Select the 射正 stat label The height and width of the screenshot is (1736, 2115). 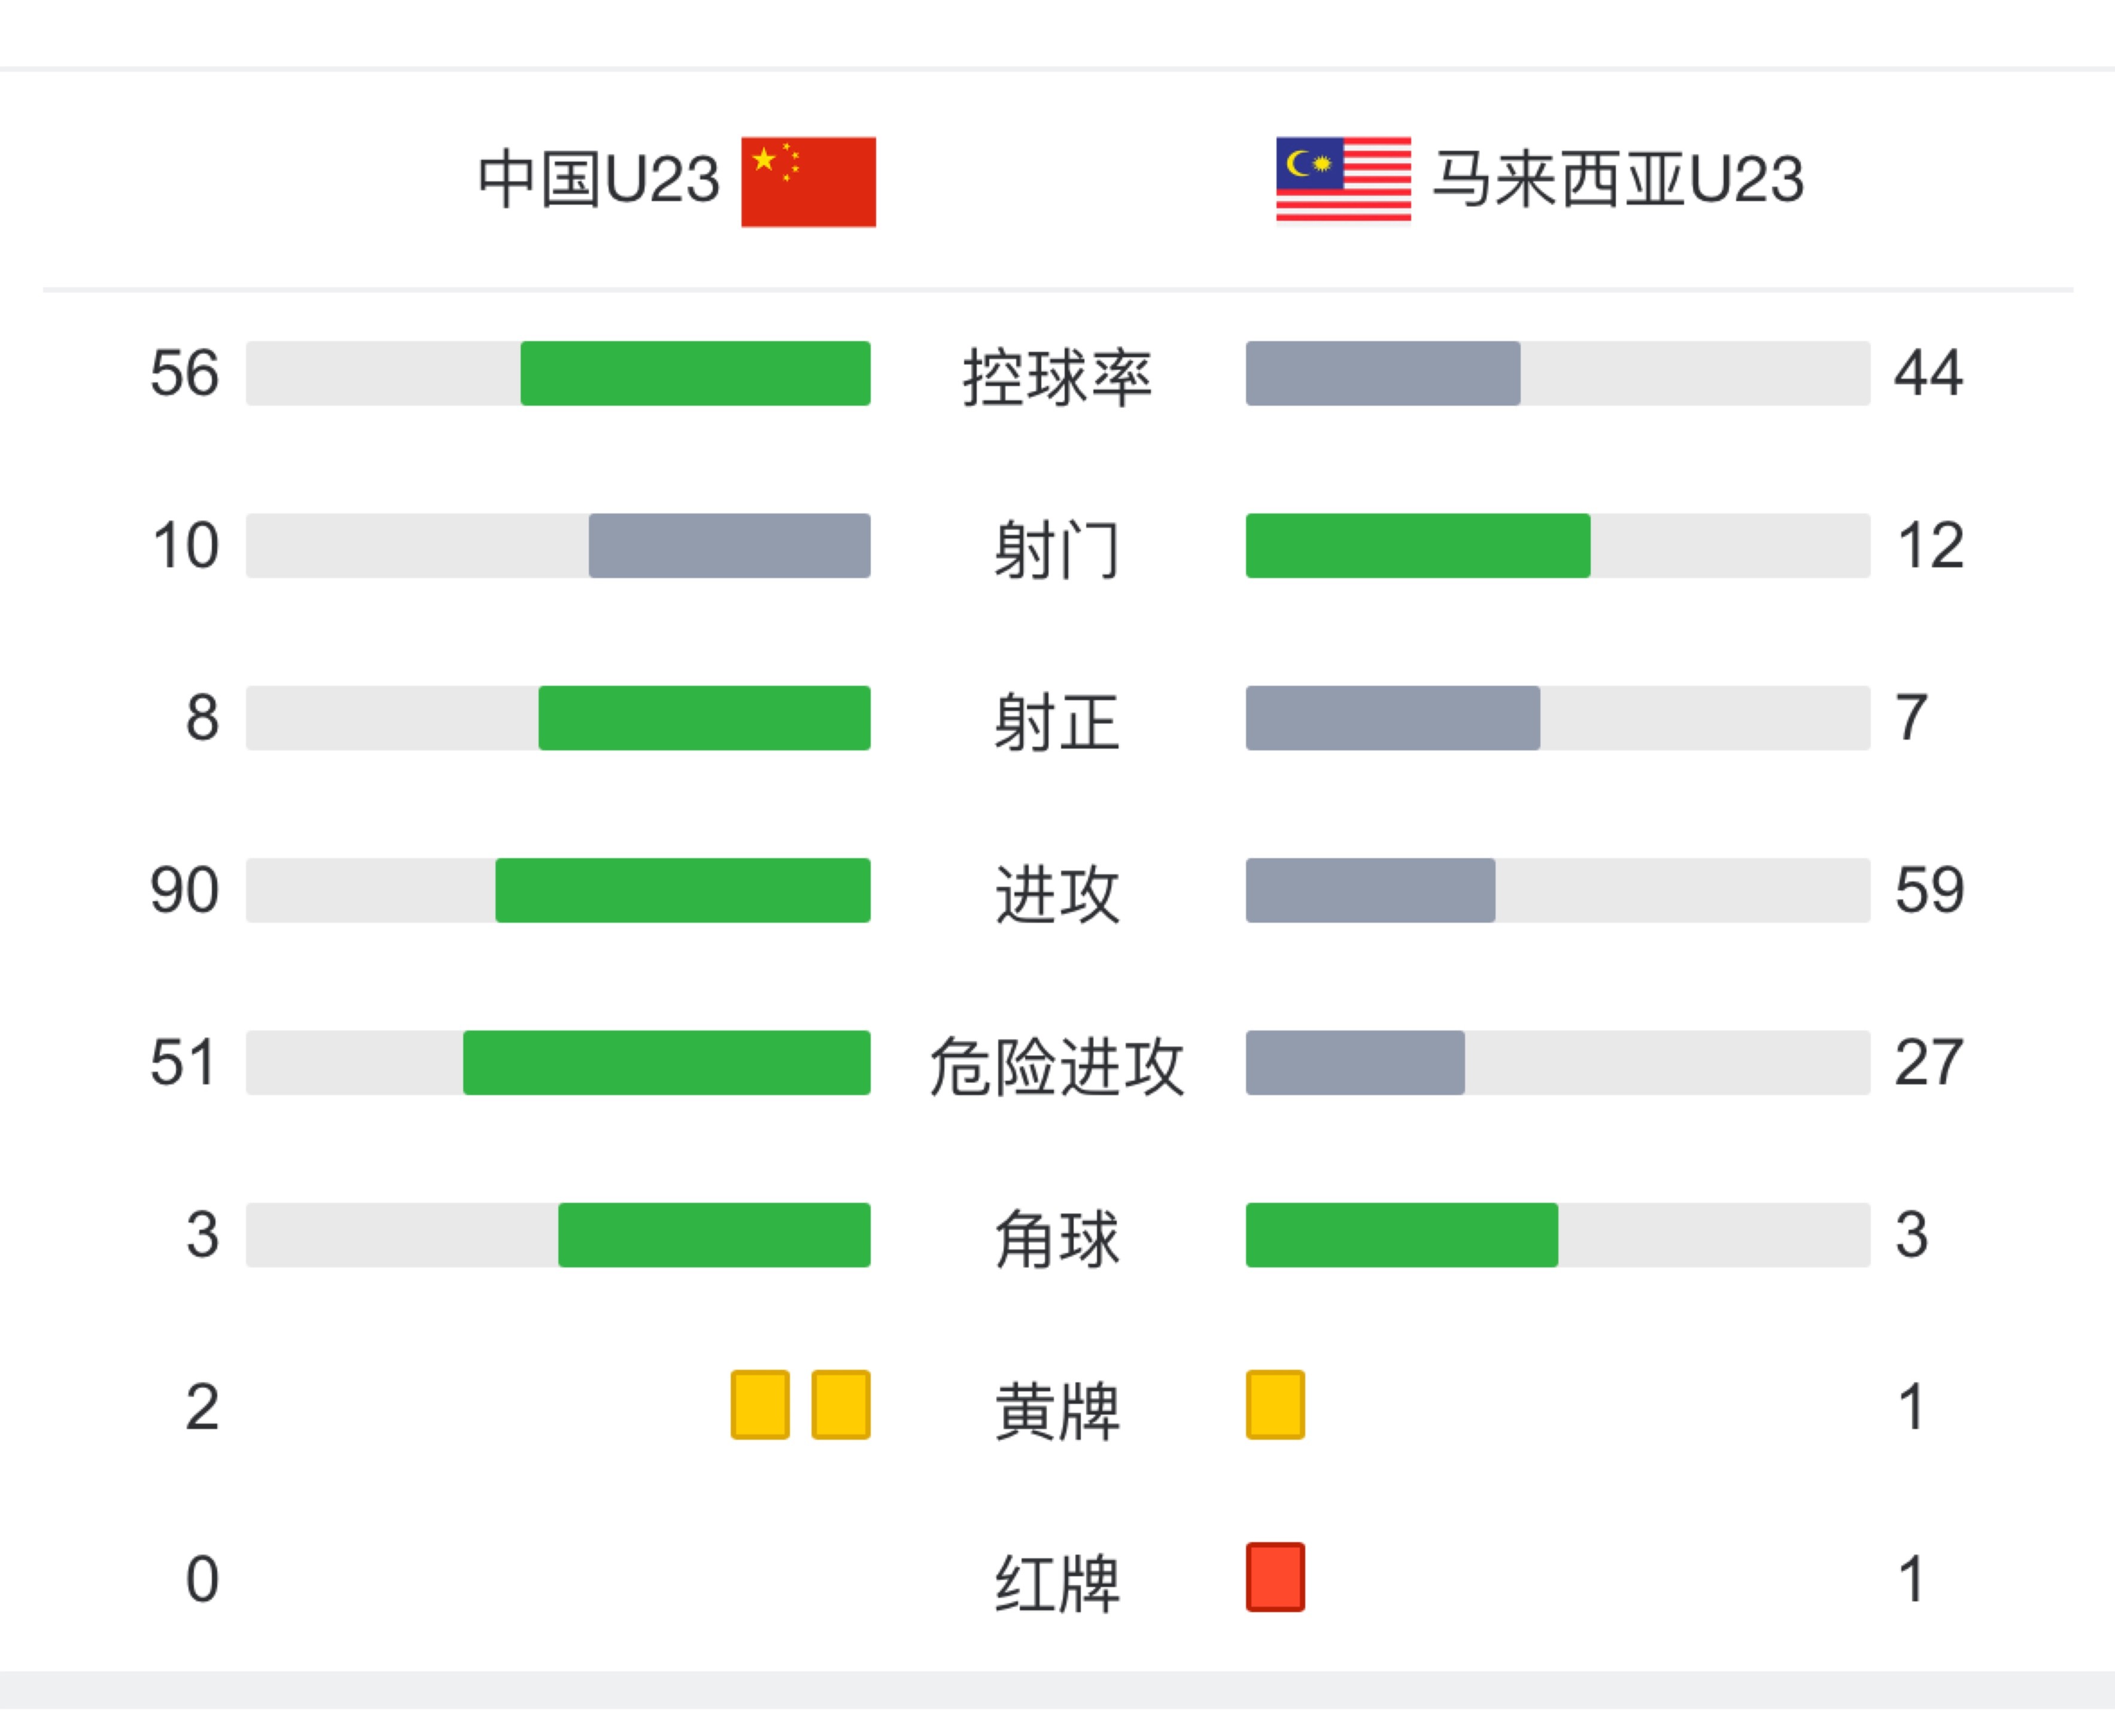1057,722
